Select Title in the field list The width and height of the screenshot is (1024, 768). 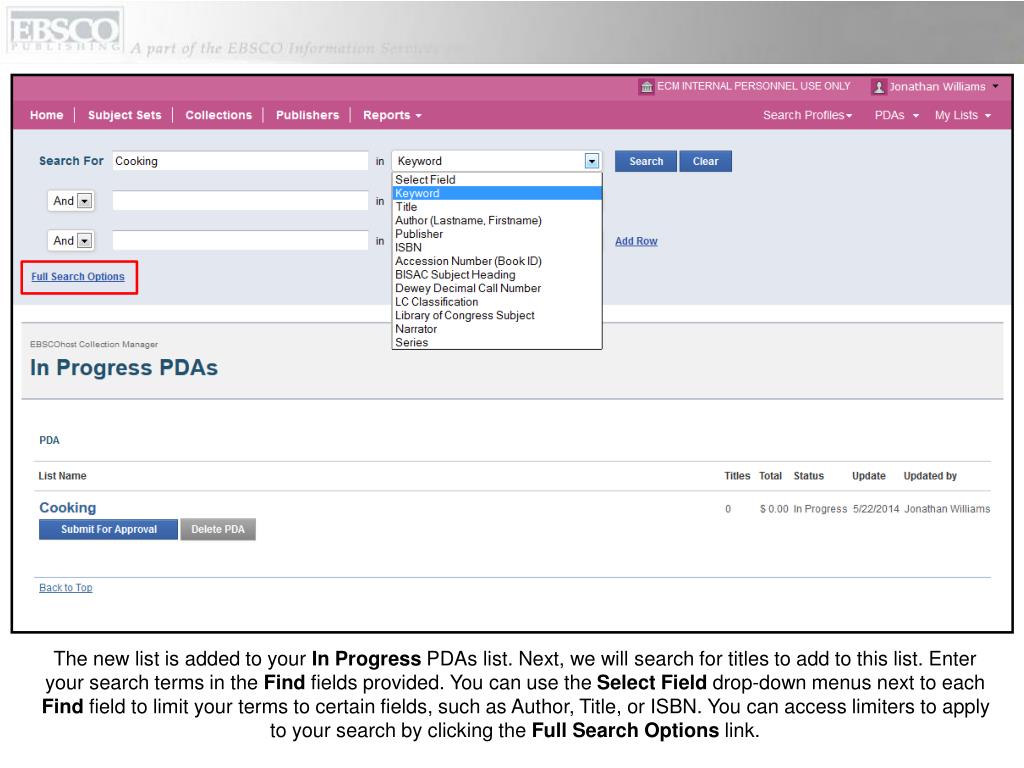point(496,207)
